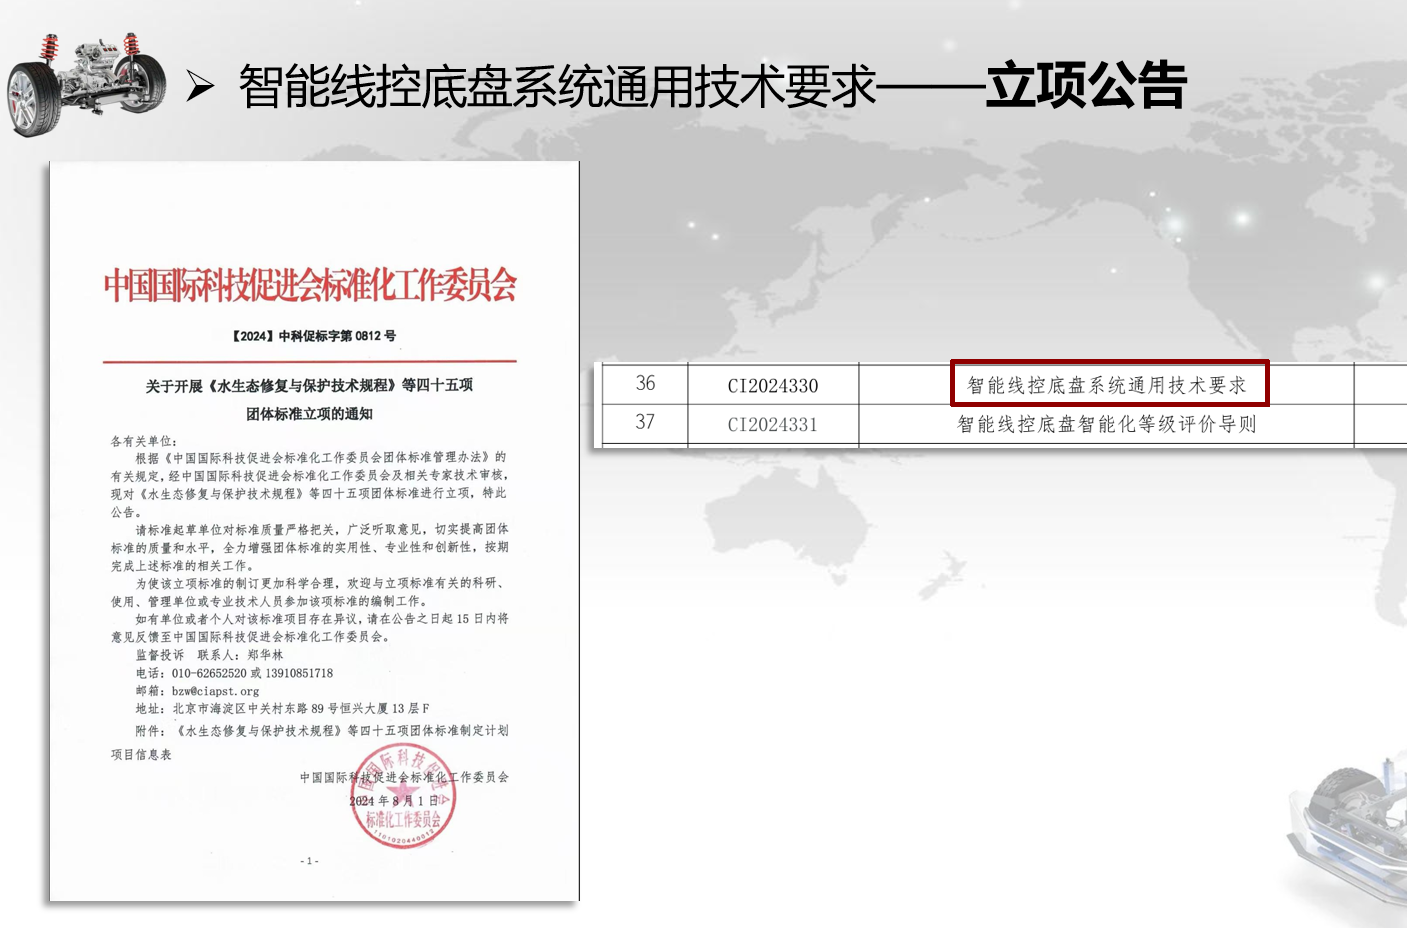The height and width of the screenshot is (928, 1407).
Task: Select document number 【2024】中科促标字第0812号
Action: [313, 336]
